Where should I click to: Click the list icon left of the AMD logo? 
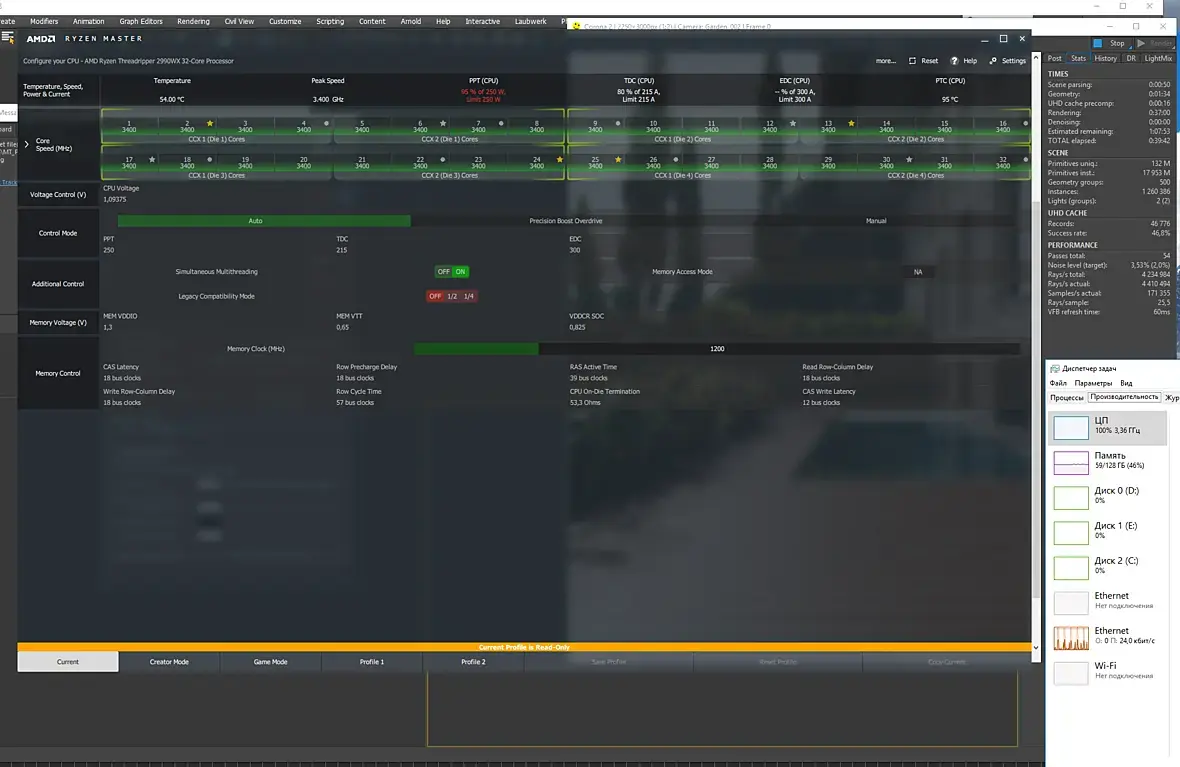point(8,38)
